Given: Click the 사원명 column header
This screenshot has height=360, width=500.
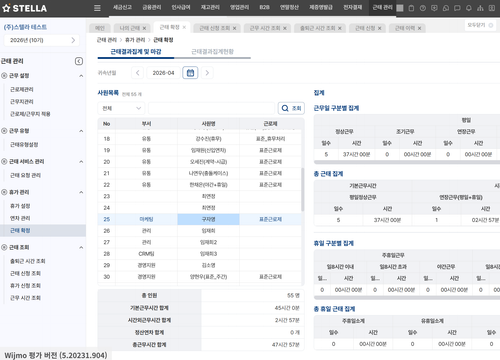Looking at the screenshot, I should coord(208,124).
